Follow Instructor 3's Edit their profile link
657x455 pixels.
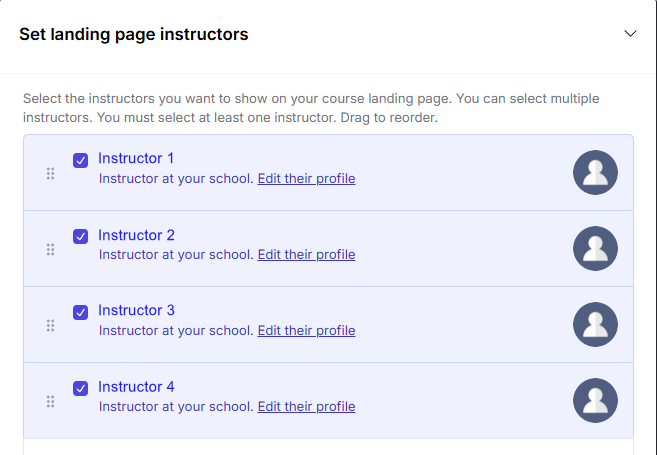pyautogui.click(x=306, y=331)
